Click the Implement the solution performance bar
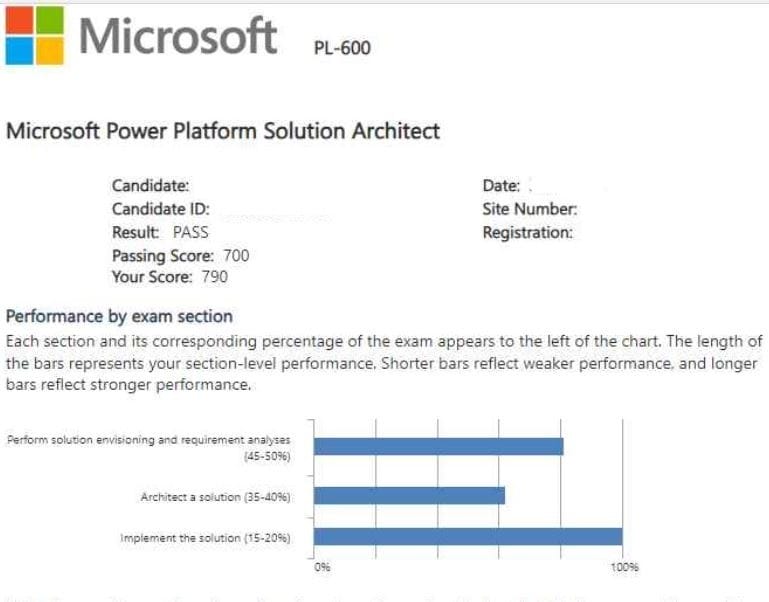Screen dimensions: 769x602 467,537
